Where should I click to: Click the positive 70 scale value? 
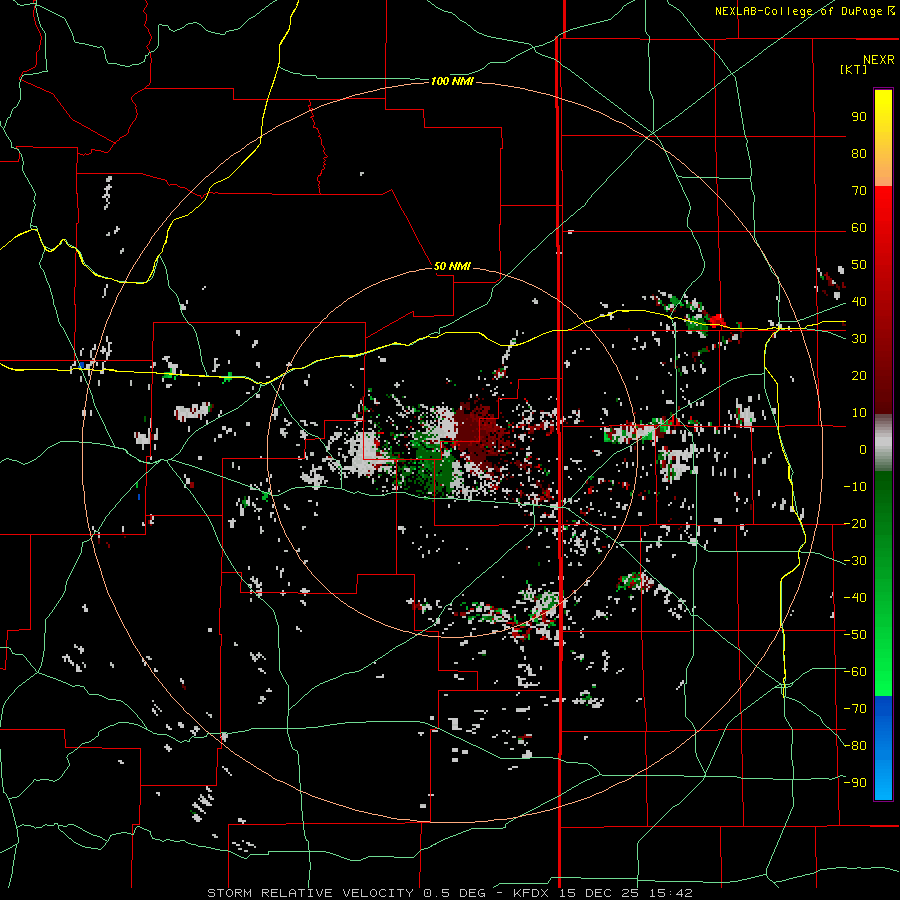(x=859, y=191)
